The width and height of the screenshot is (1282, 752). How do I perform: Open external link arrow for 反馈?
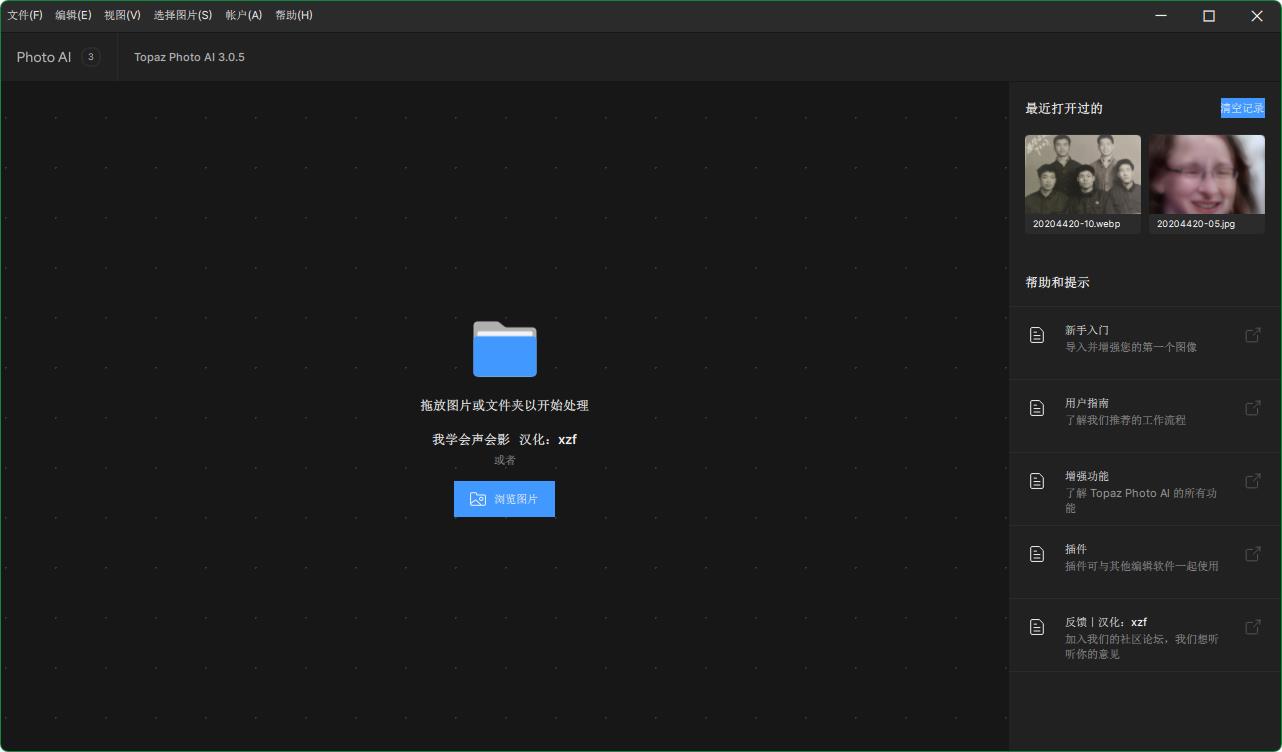[1252, 627]
